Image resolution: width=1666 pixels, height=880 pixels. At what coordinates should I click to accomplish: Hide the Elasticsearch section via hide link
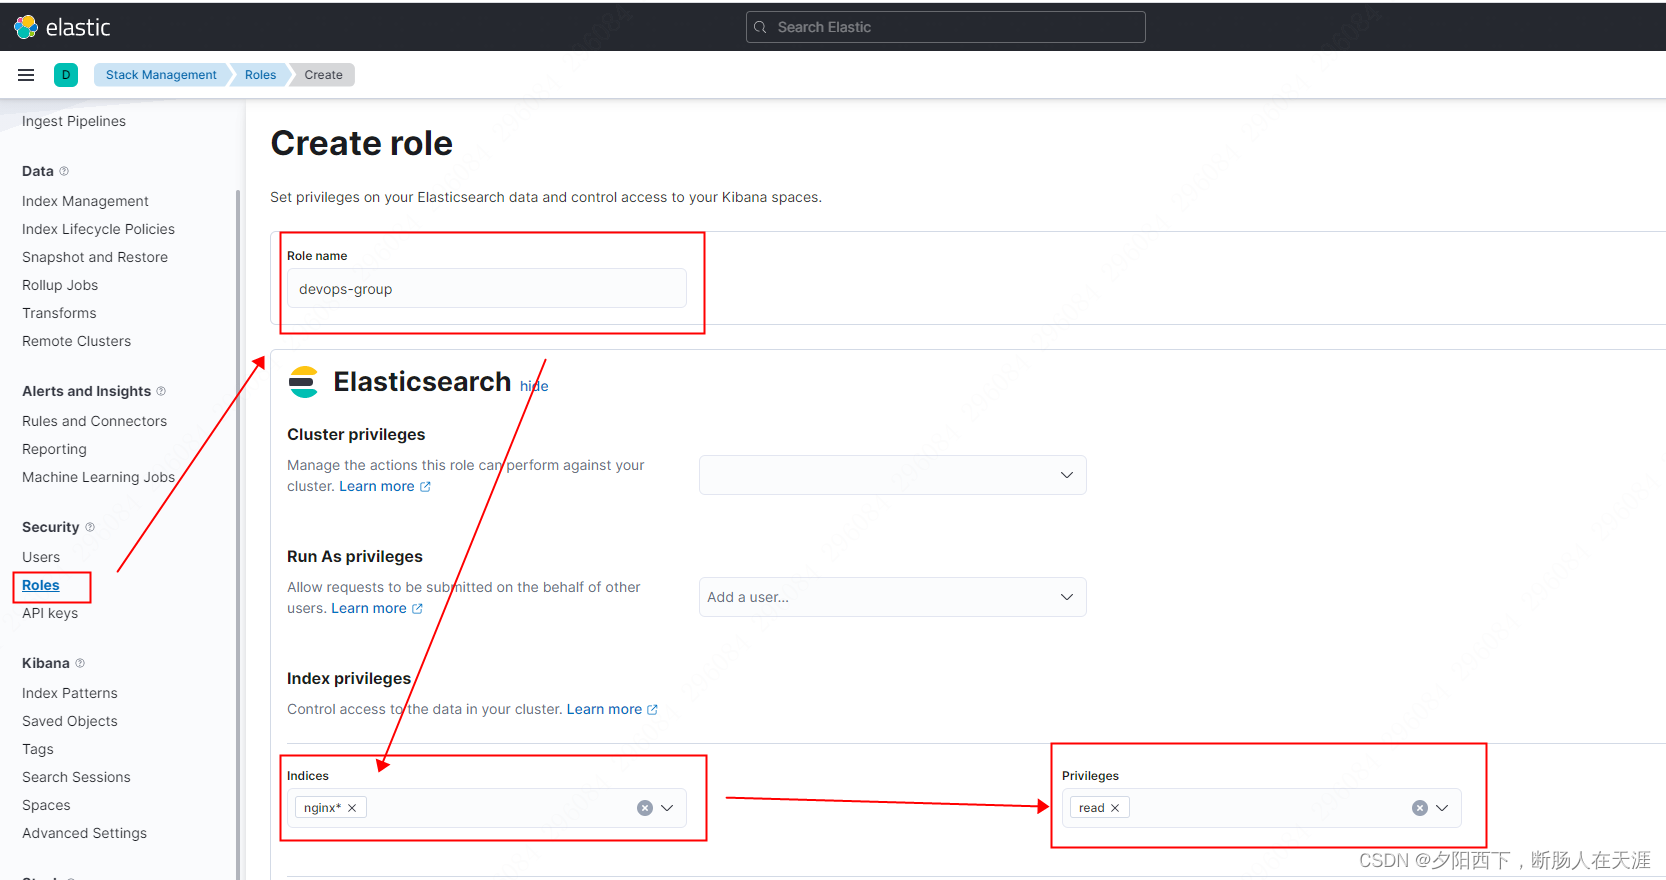click(x=534, y=386)
